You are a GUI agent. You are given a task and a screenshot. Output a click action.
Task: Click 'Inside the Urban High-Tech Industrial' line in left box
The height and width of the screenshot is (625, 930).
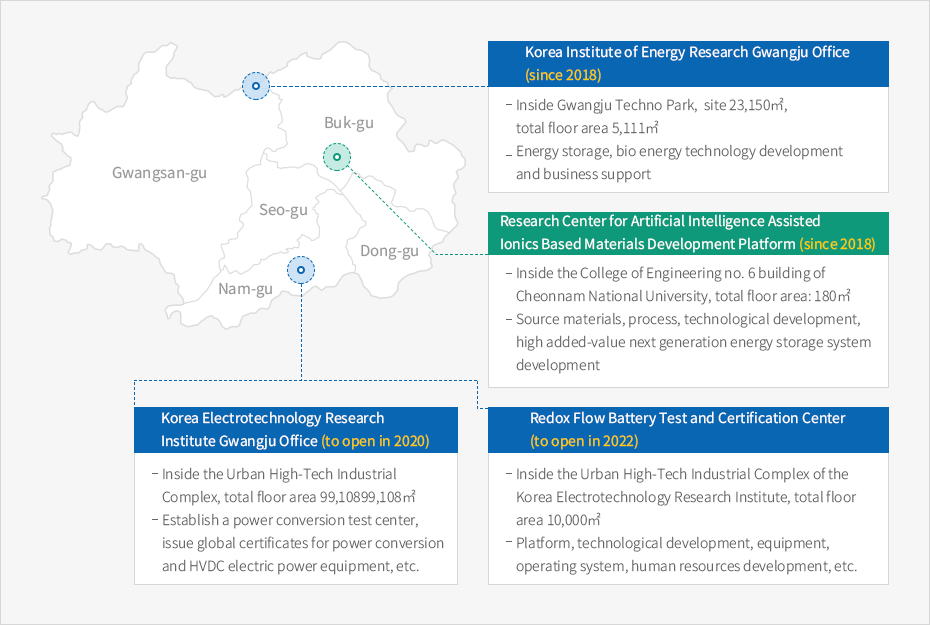[279, 474]
